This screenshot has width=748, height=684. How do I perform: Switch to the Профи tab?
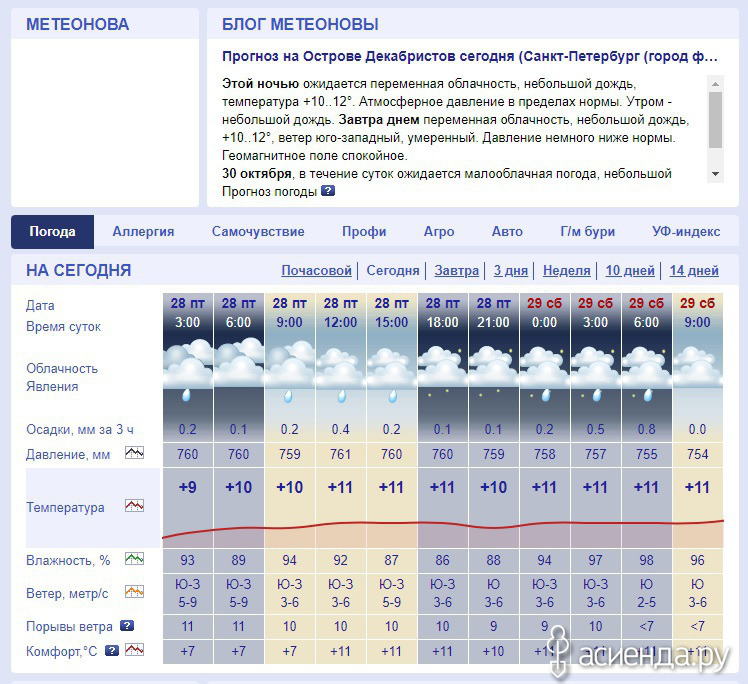tap(364, 231)
